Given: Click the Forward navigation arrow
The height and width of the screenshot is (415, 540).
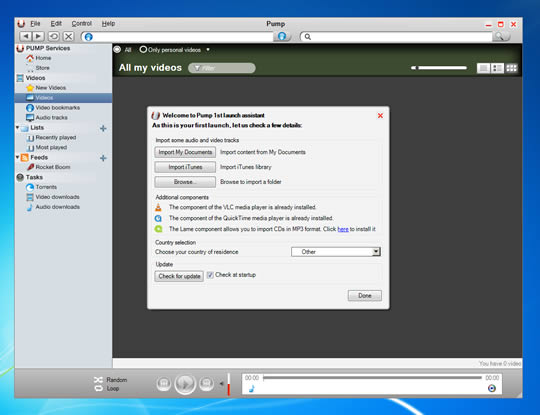Looking at the screenshot, I should point(38,36).
